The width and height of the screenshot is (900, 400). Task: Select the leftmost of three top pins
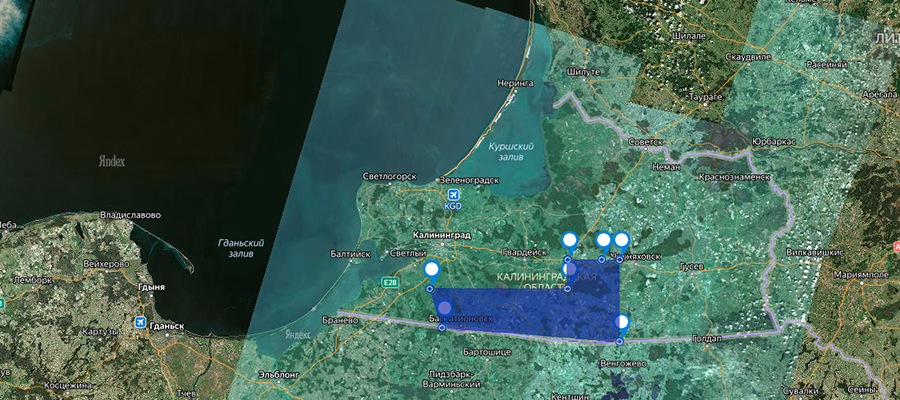[569, 240]
